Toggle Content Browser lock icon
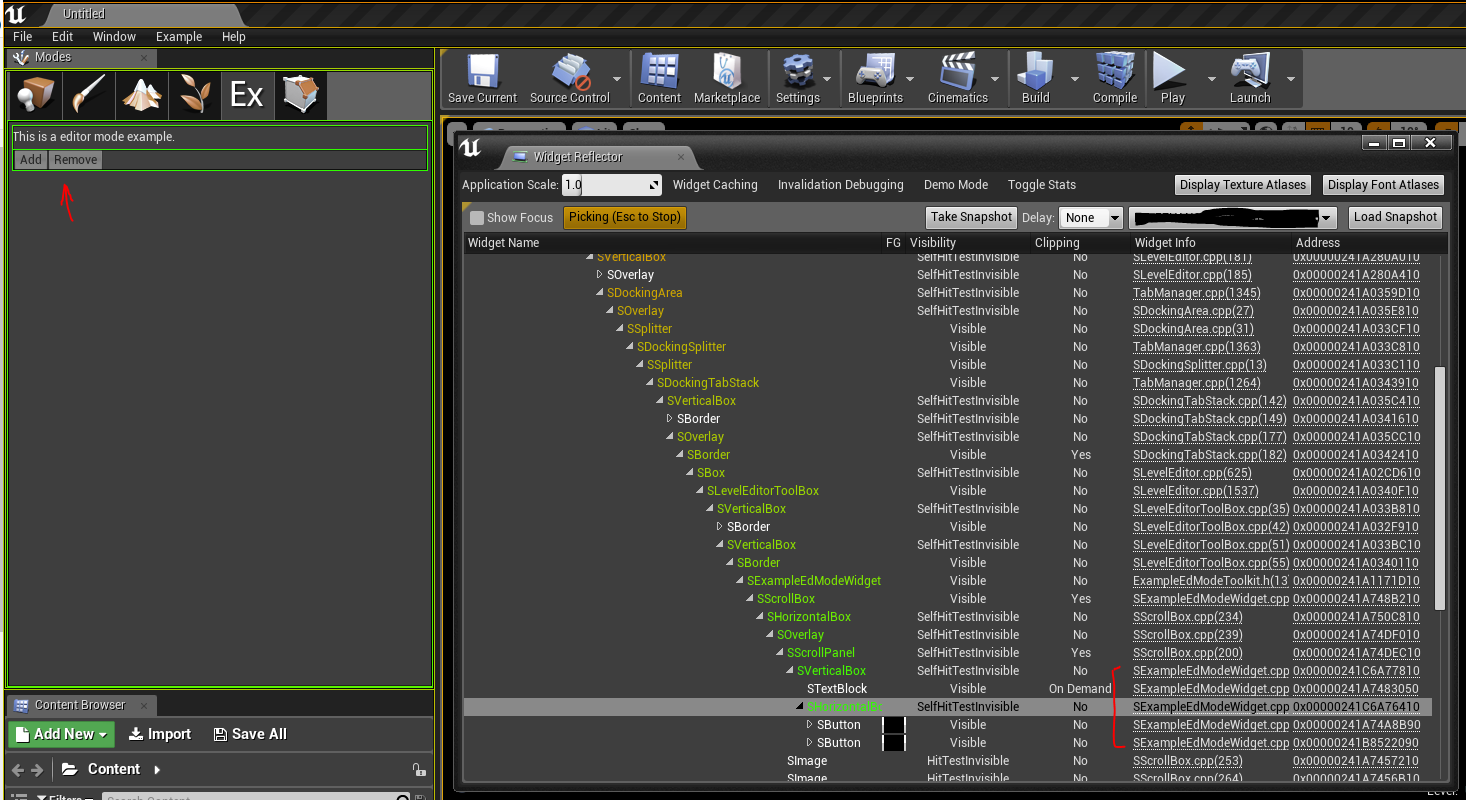 click(x=420, y=770)
